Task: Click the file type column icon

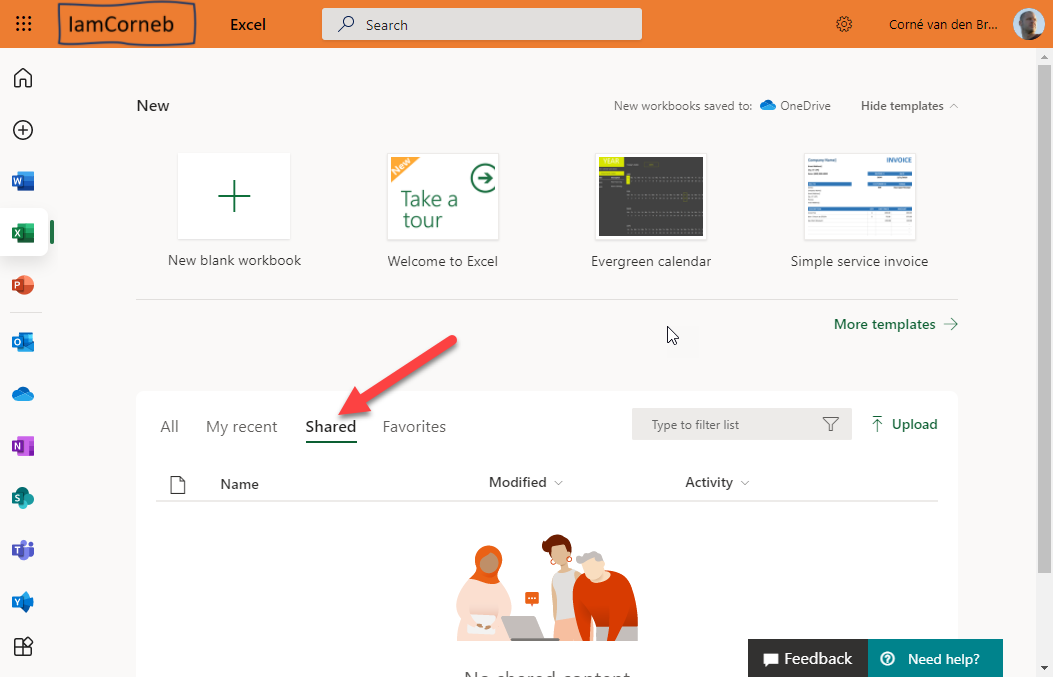Action: (x=177, y=484)
